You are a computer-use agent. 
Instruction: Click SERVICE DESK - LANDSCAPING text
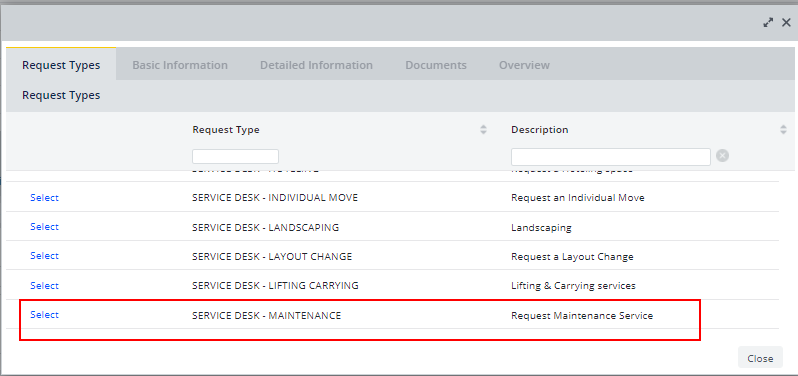[x=266, y=227]
